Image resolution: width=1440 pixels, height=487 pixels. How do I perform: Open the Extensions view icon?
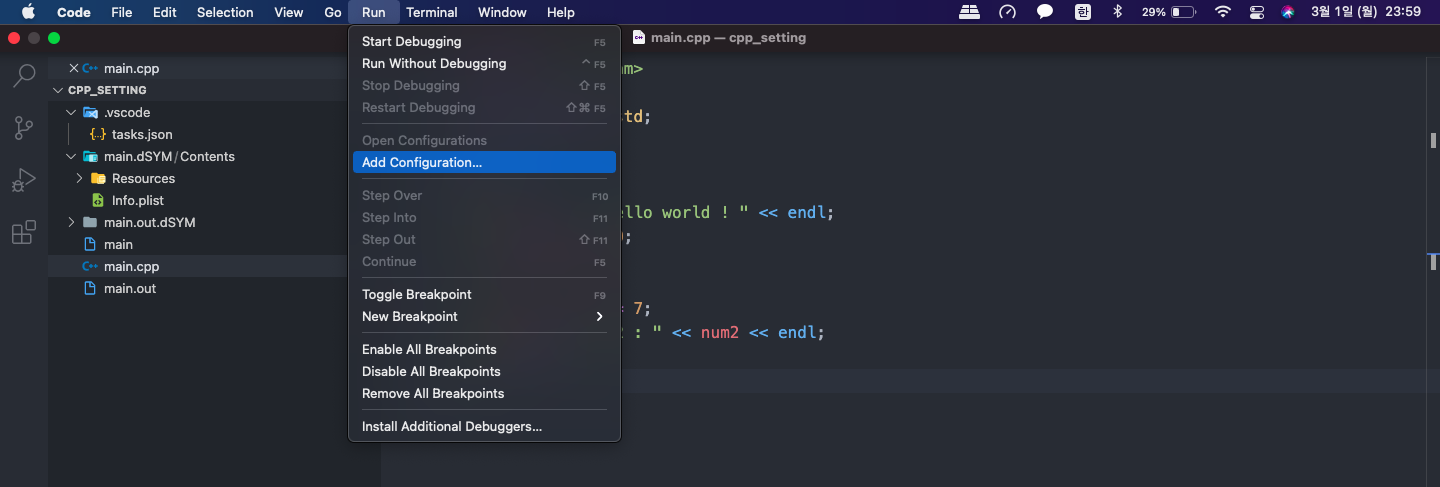[x=24, y=234]
